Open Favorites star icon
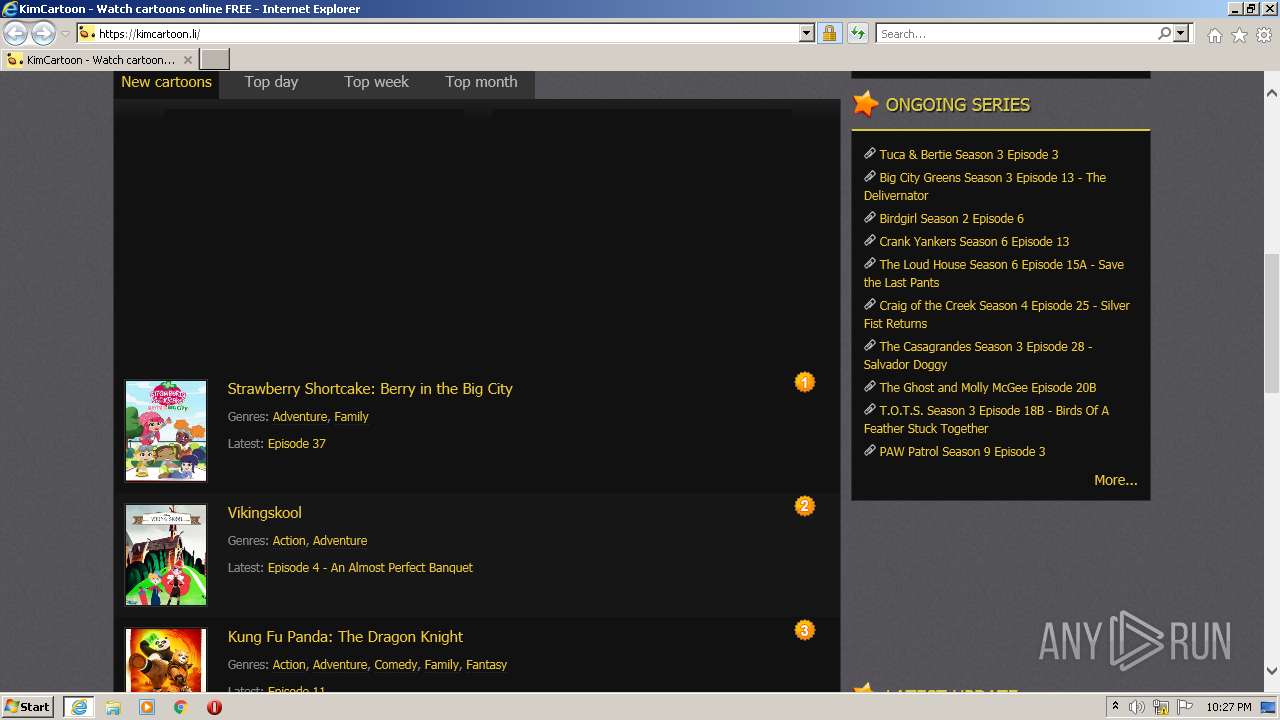The image size is (1280, 720). click(x=1239, y=35)
